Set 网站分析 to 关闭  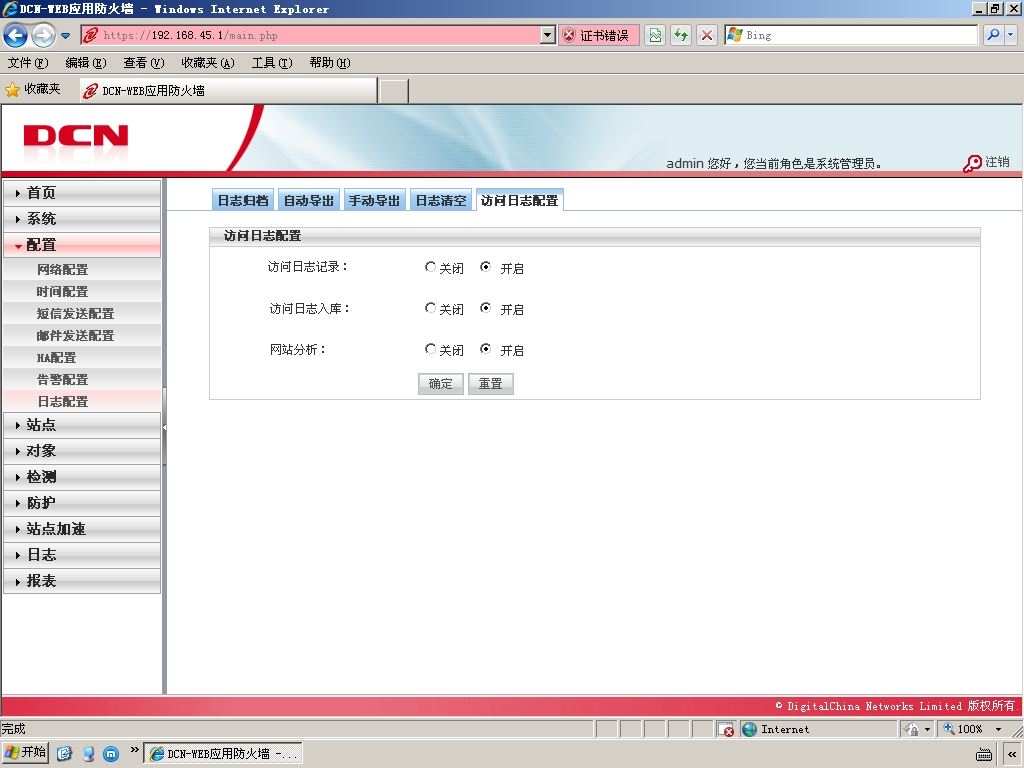[x=430, y=349]
